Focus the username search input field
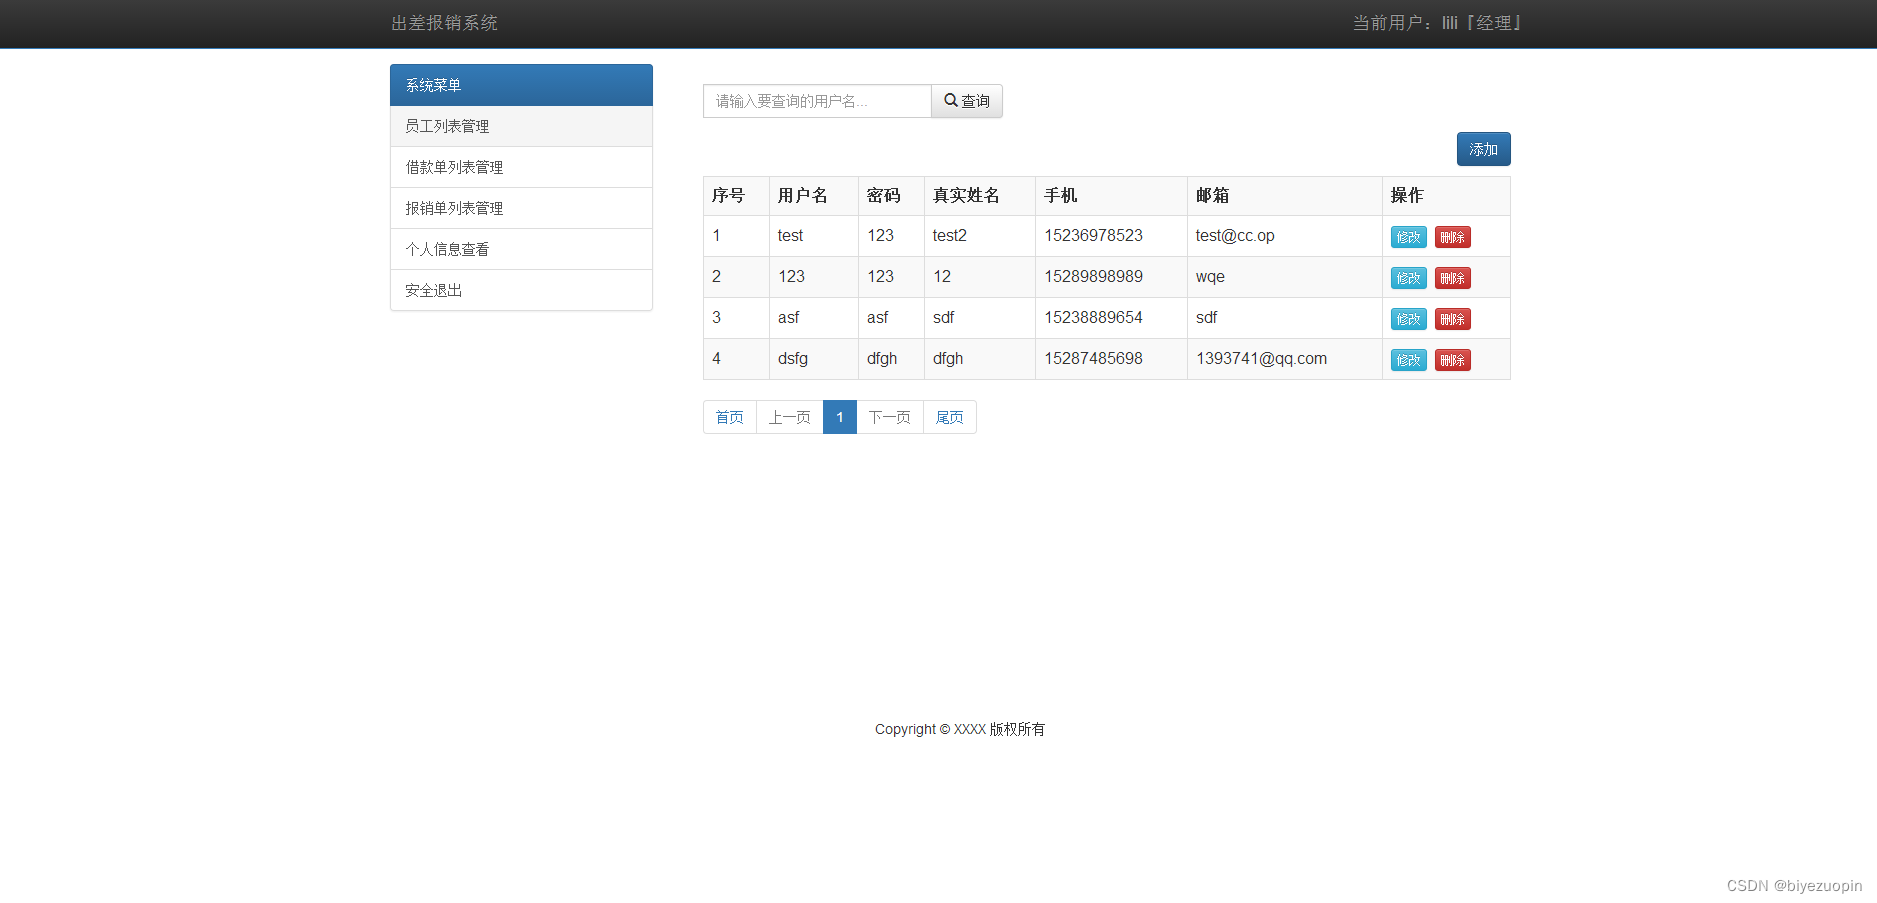The width and height of the screenshot is (1877, 903). (817, 101)
